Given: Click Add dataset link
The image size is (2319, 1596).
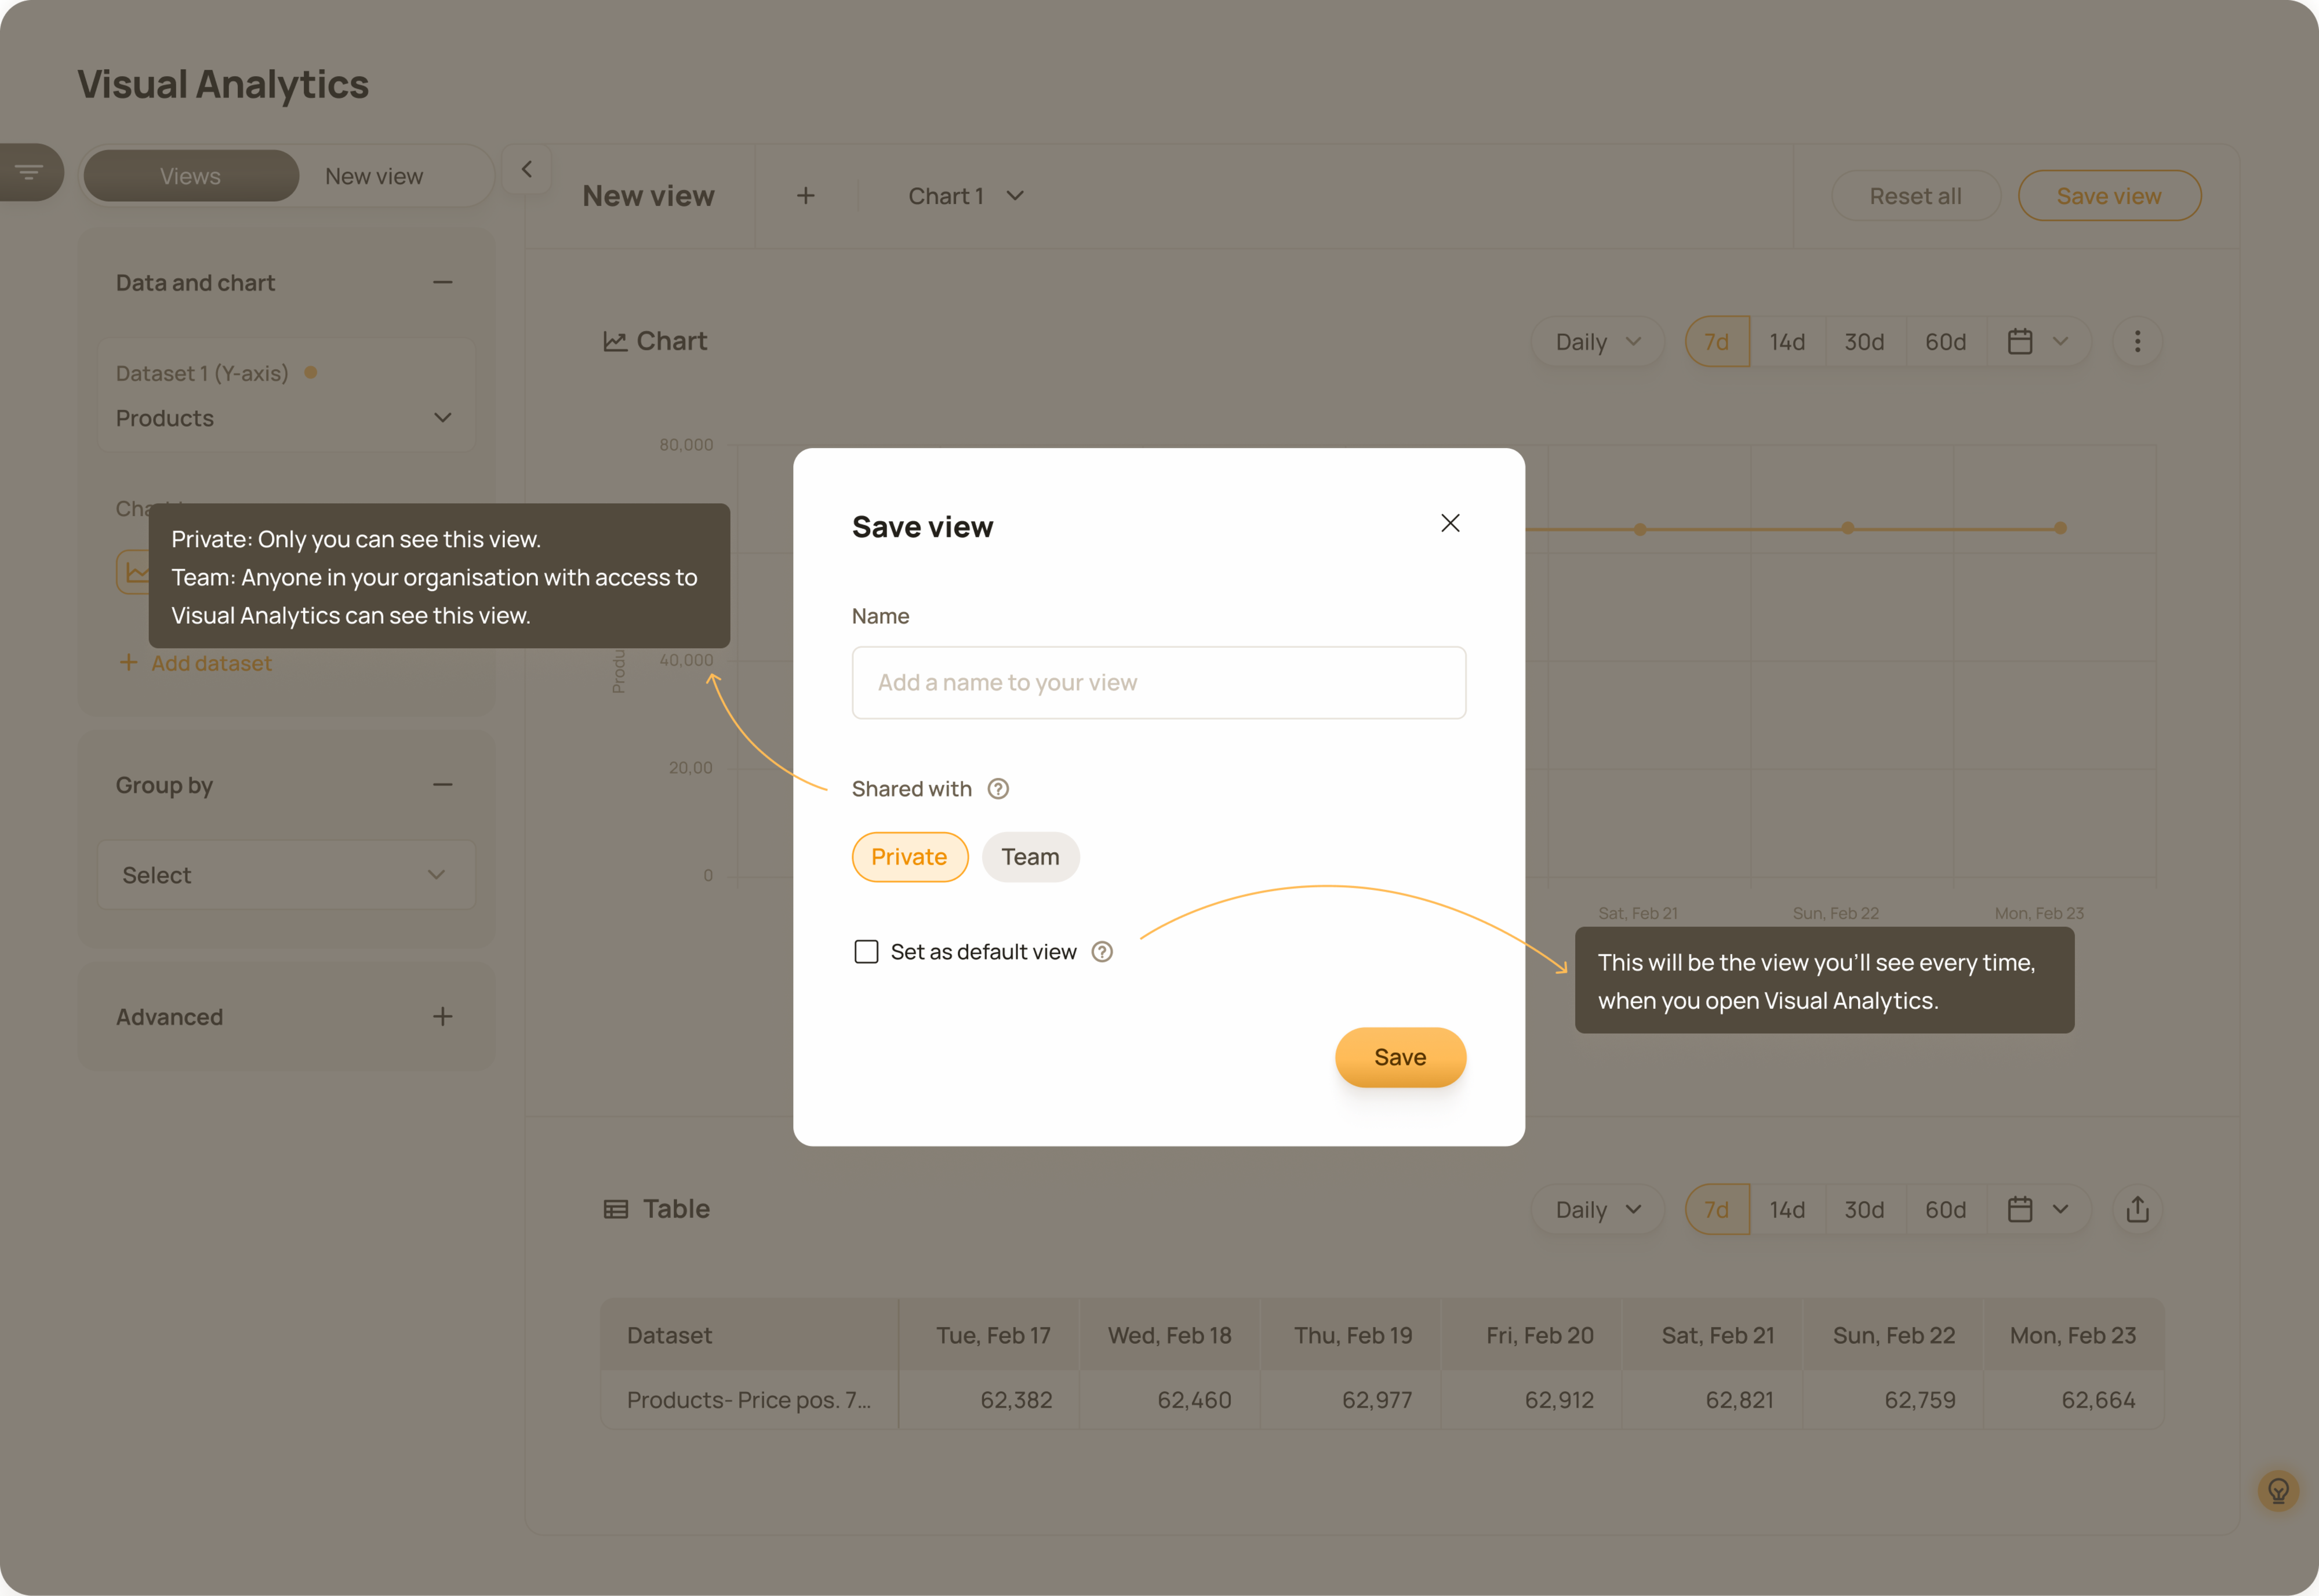Looking at the screenshot, I should click(196, 663).
